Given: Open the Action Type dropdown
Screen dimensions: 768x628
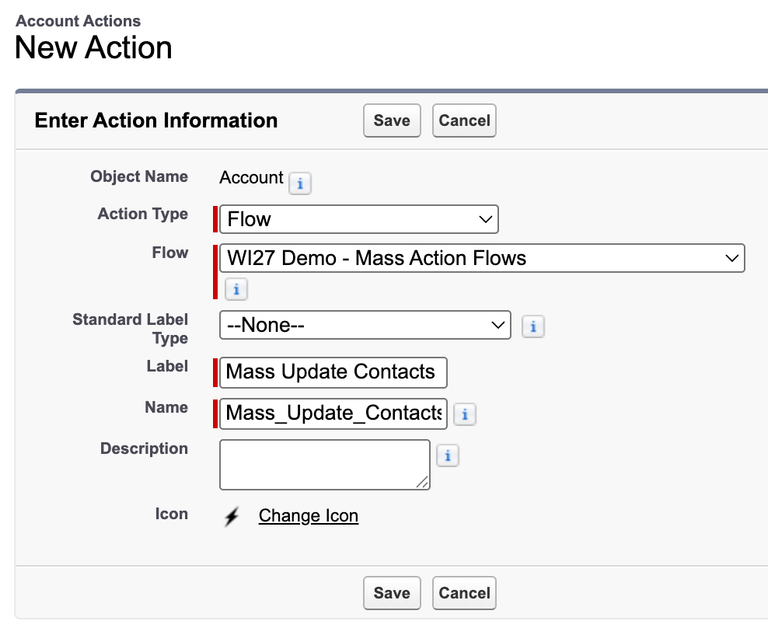Looking at the screenshot, I should tap(359, 219).
